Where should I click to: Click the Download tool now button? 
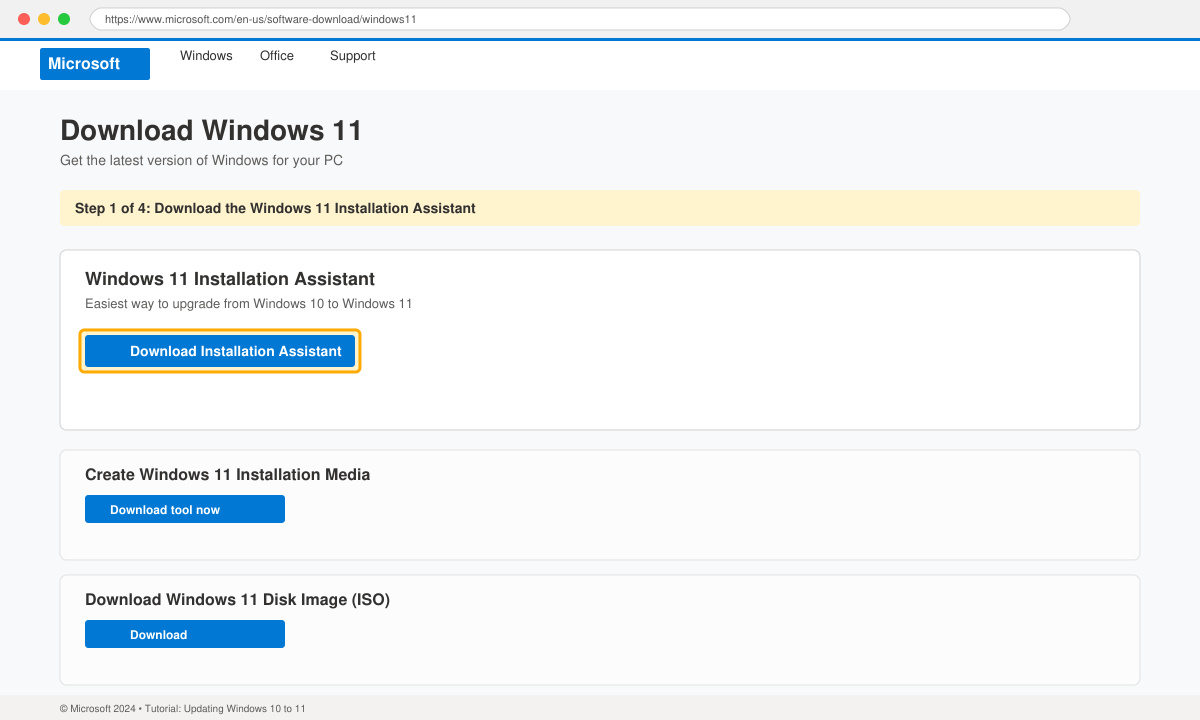coord(185,509)
